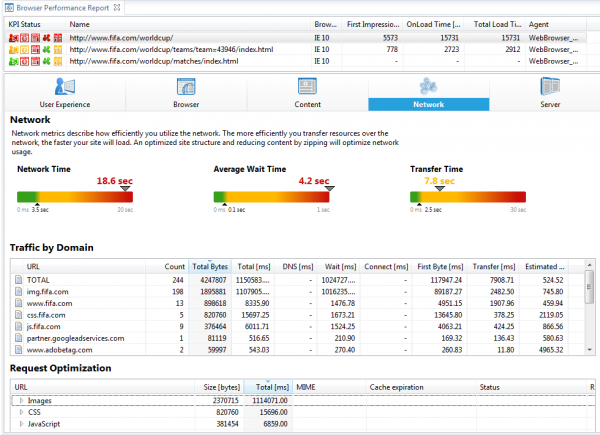Viewport: 600px width, 435px height.
Task: Click the yellow Browser KPI icon for the team=43946 row
Action: tap(24, 49)
